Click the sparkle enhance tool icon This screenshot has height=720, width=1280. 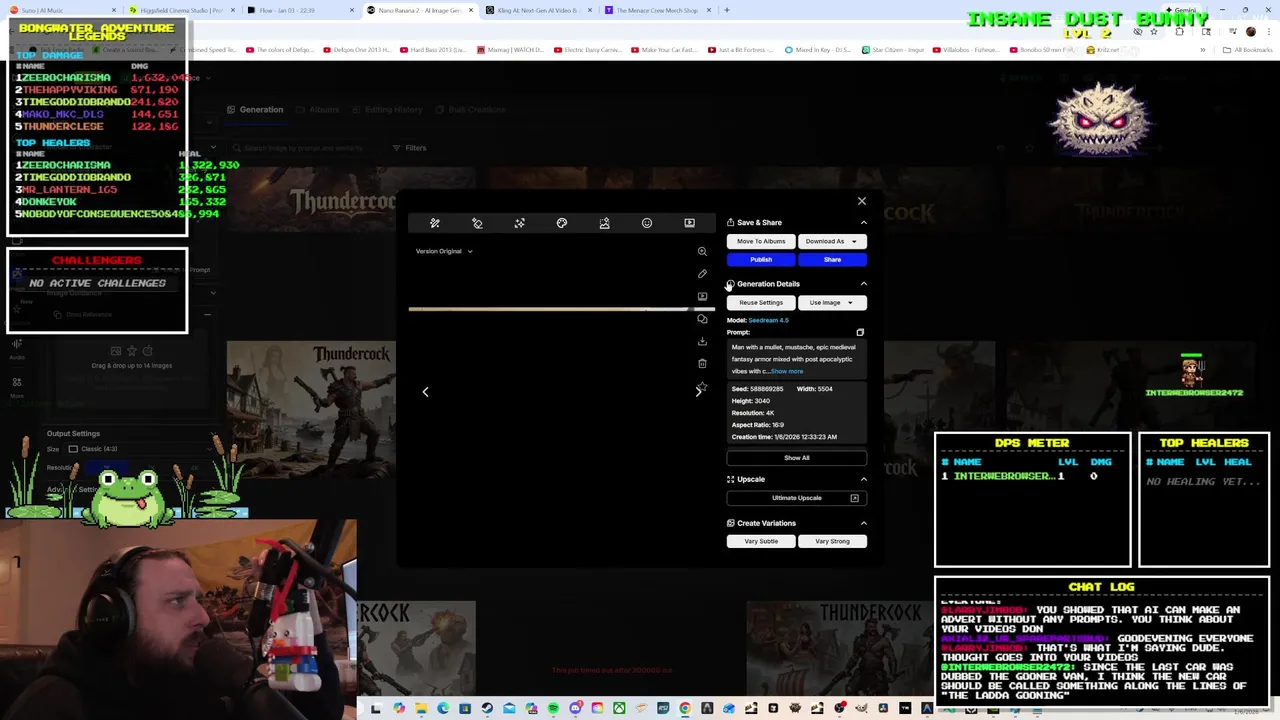click(519, 223)
